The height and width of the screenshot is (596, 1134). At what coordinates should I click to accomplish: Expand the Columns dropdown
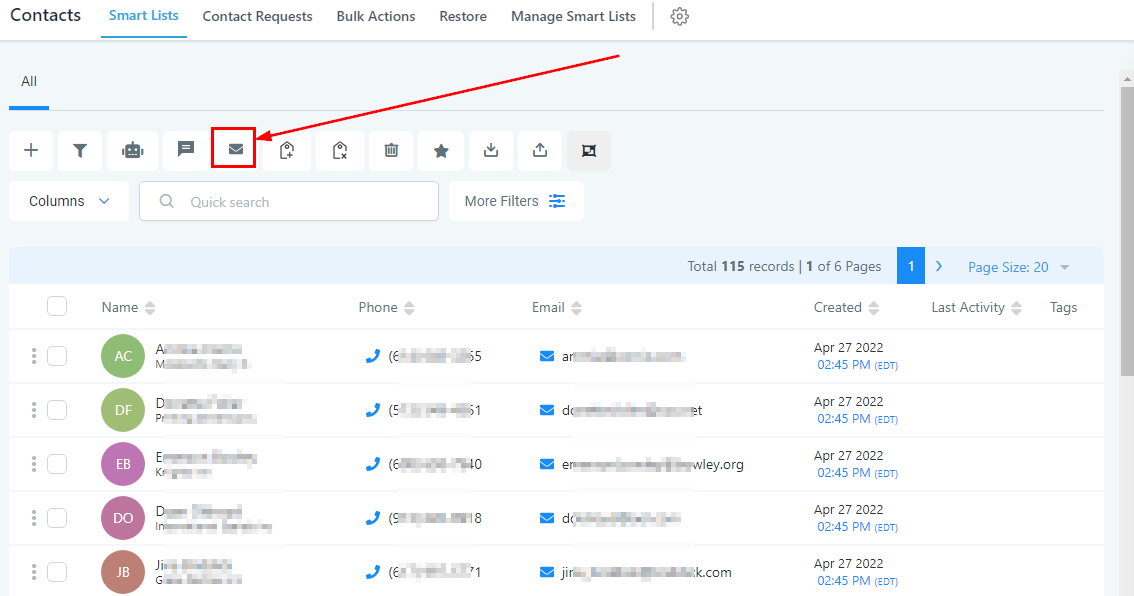(x=69, y=201)
